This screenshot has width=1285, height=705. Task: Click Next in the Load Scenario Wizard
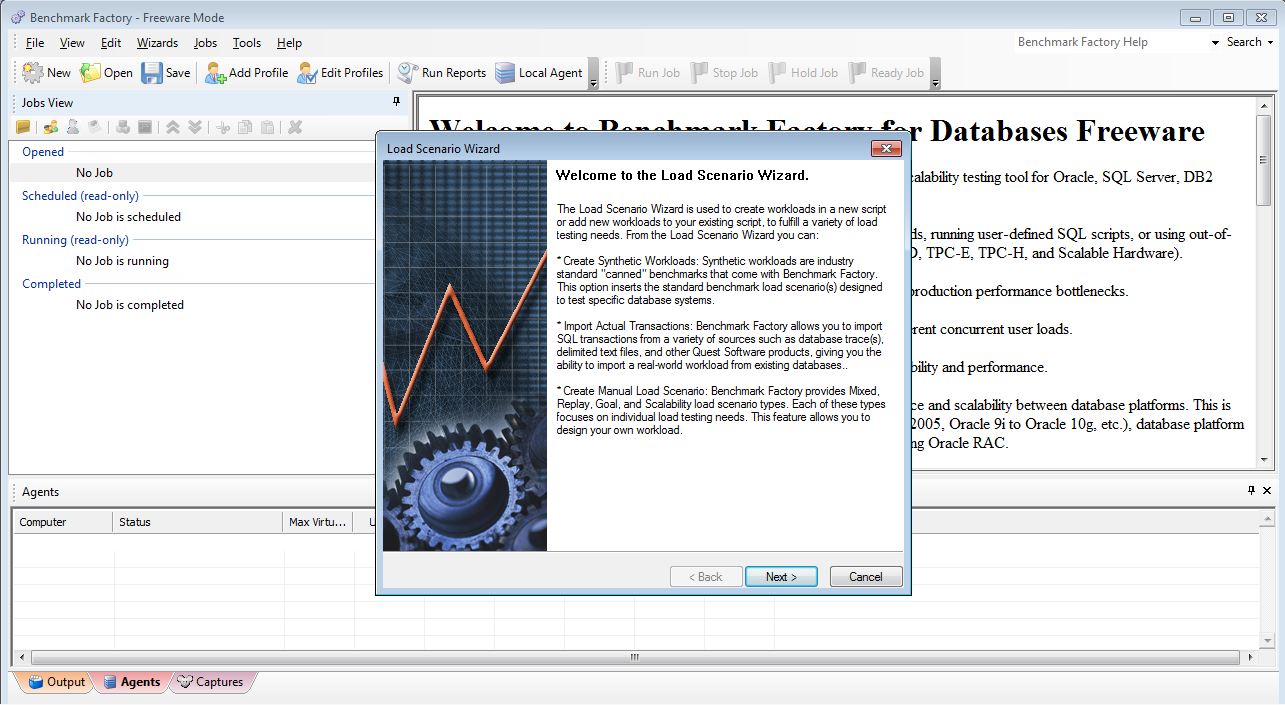click(781, 576)
